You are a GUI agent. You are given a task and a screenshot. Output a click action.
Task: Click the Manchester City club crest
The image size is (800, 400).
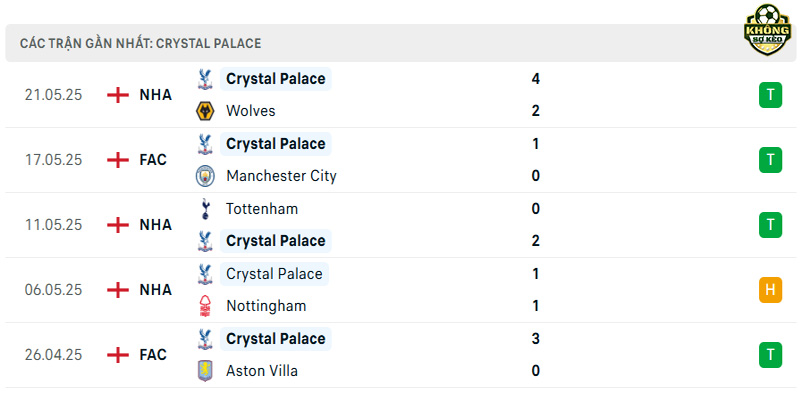tap(205, 176)
